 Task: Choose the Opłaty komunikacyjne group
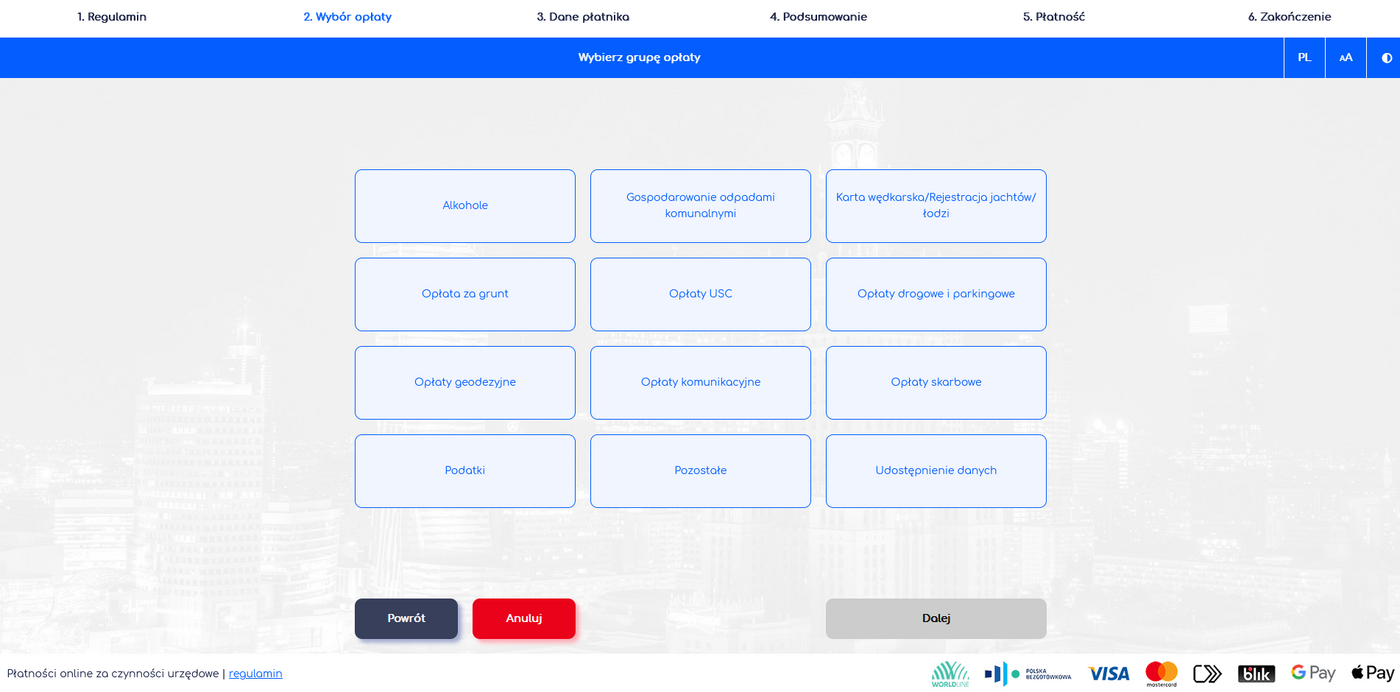click(x=700, y=382)
